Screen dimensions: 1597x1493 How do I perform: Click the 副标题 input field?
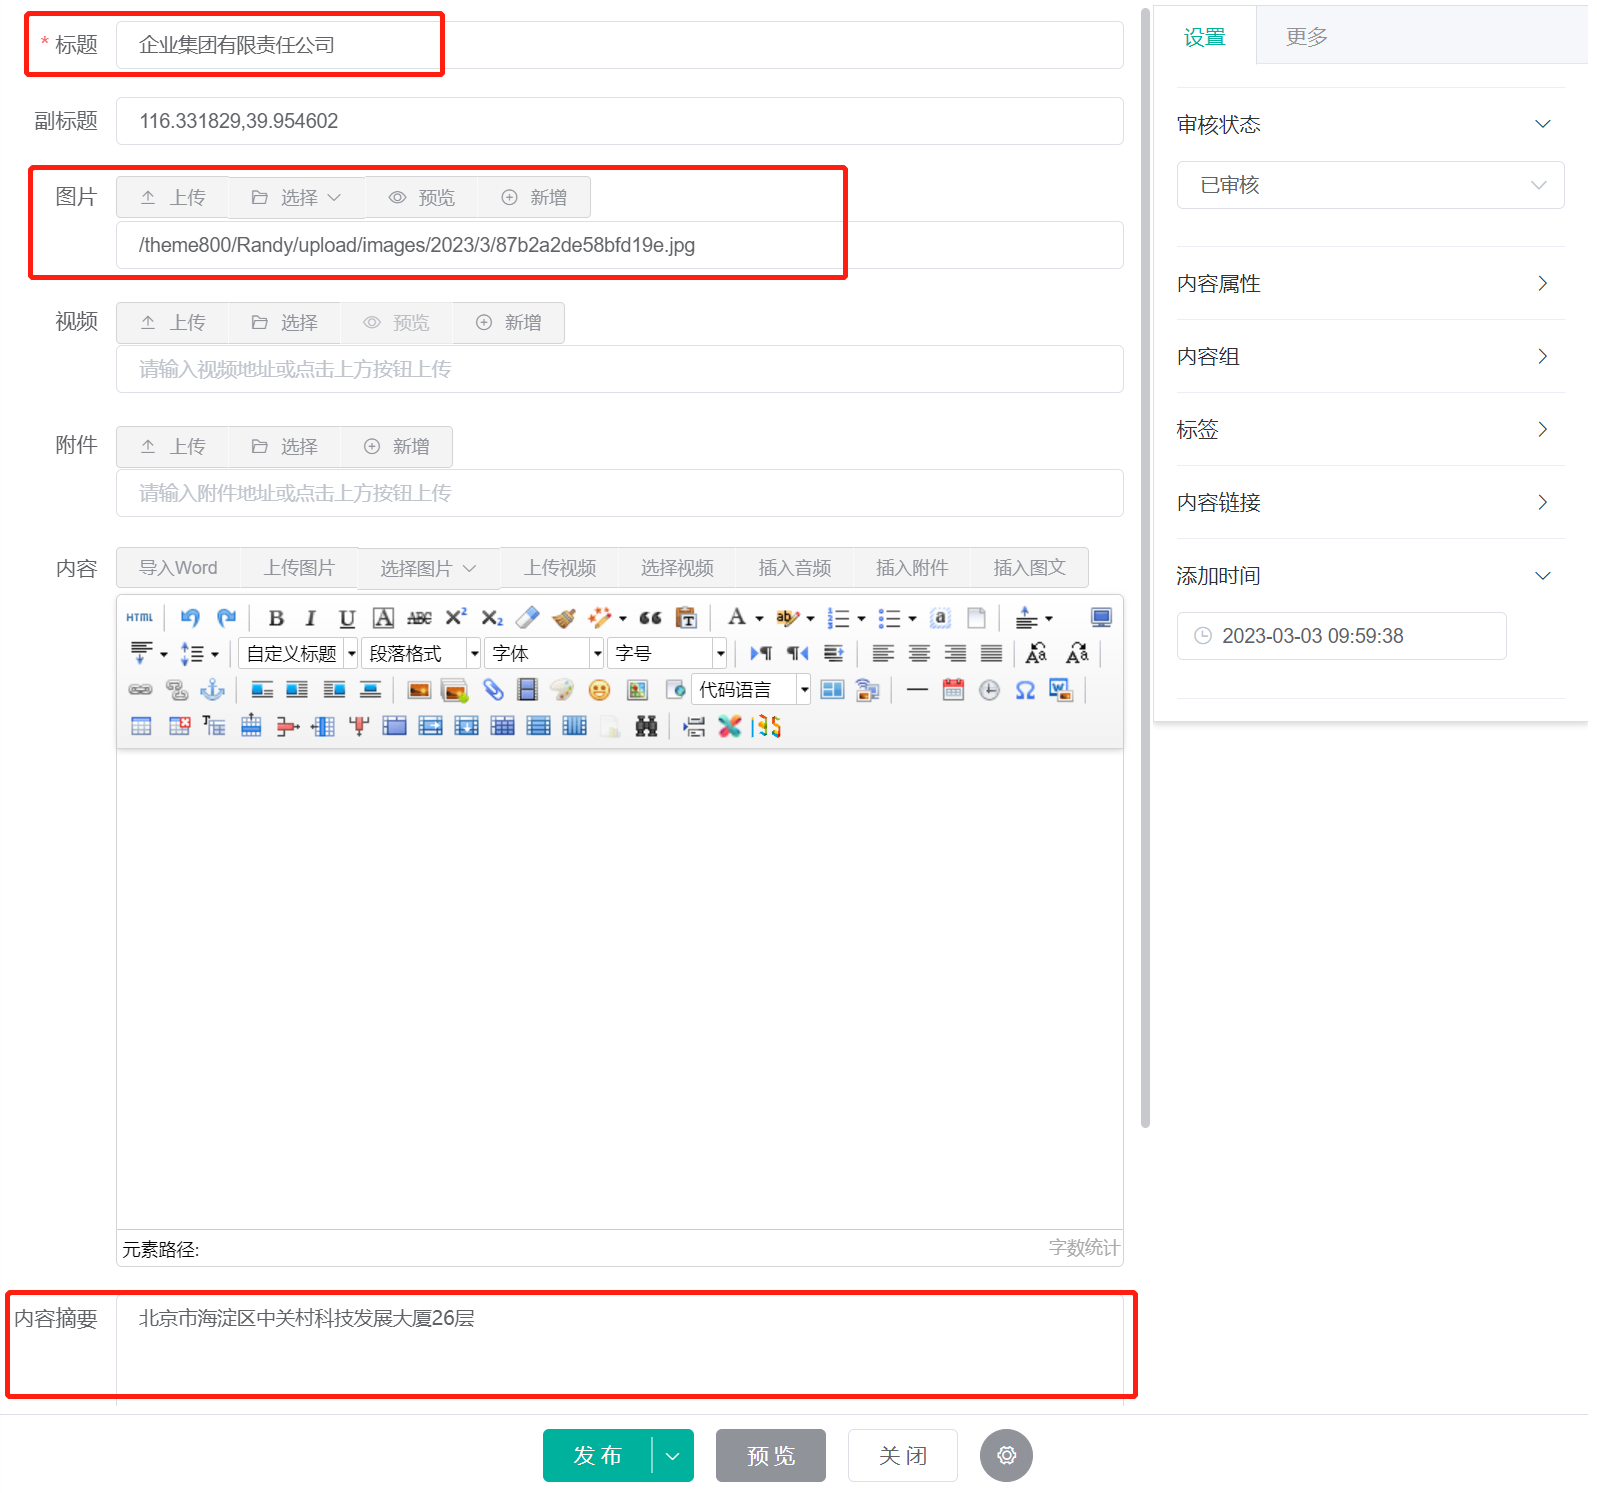point(620,121)
